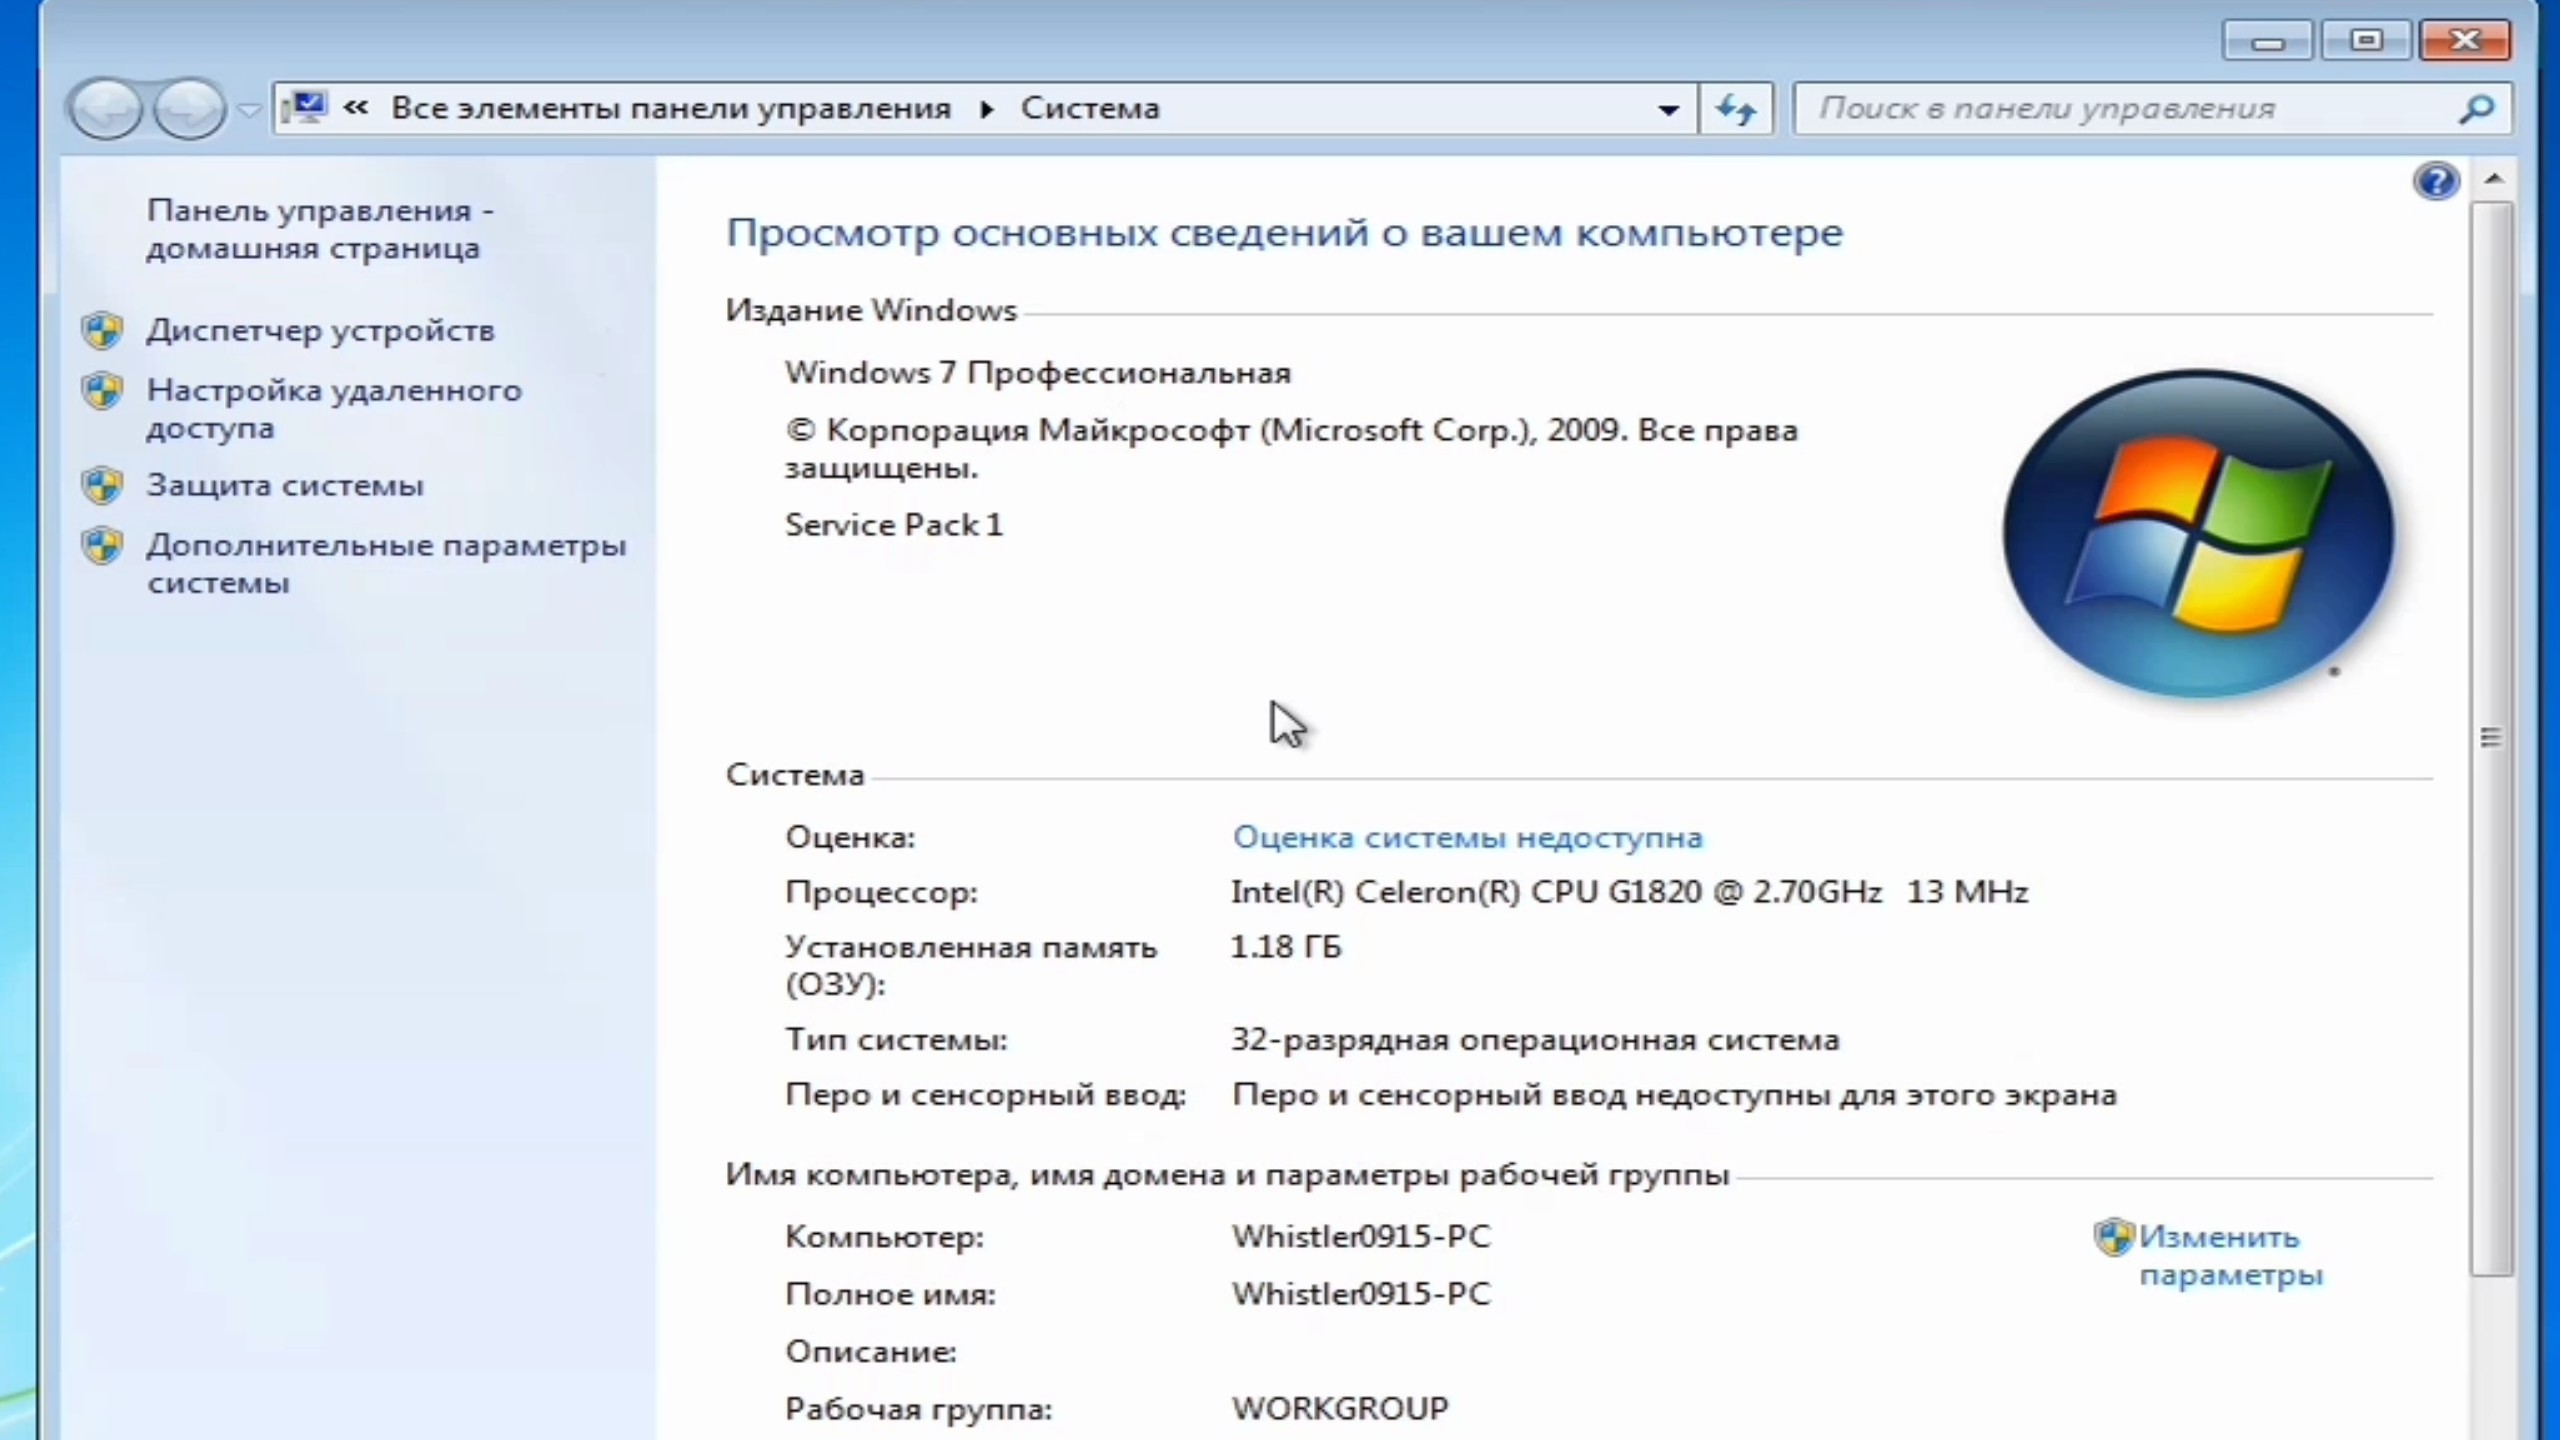Go back with the Back arrow button
Viewport: 2560px width, 1440px height.
(x=105, y=108)
